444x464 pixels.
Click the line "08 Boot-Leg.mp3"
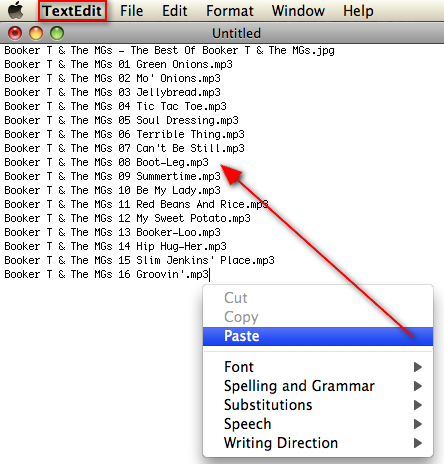[106, 163]
